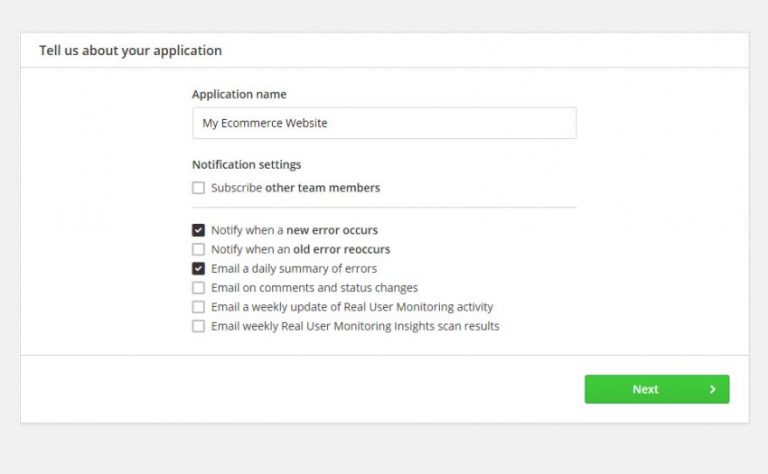This screenshot has height=474, width=768.
Task: Click the Application name input field
Action: click(384, 123)
